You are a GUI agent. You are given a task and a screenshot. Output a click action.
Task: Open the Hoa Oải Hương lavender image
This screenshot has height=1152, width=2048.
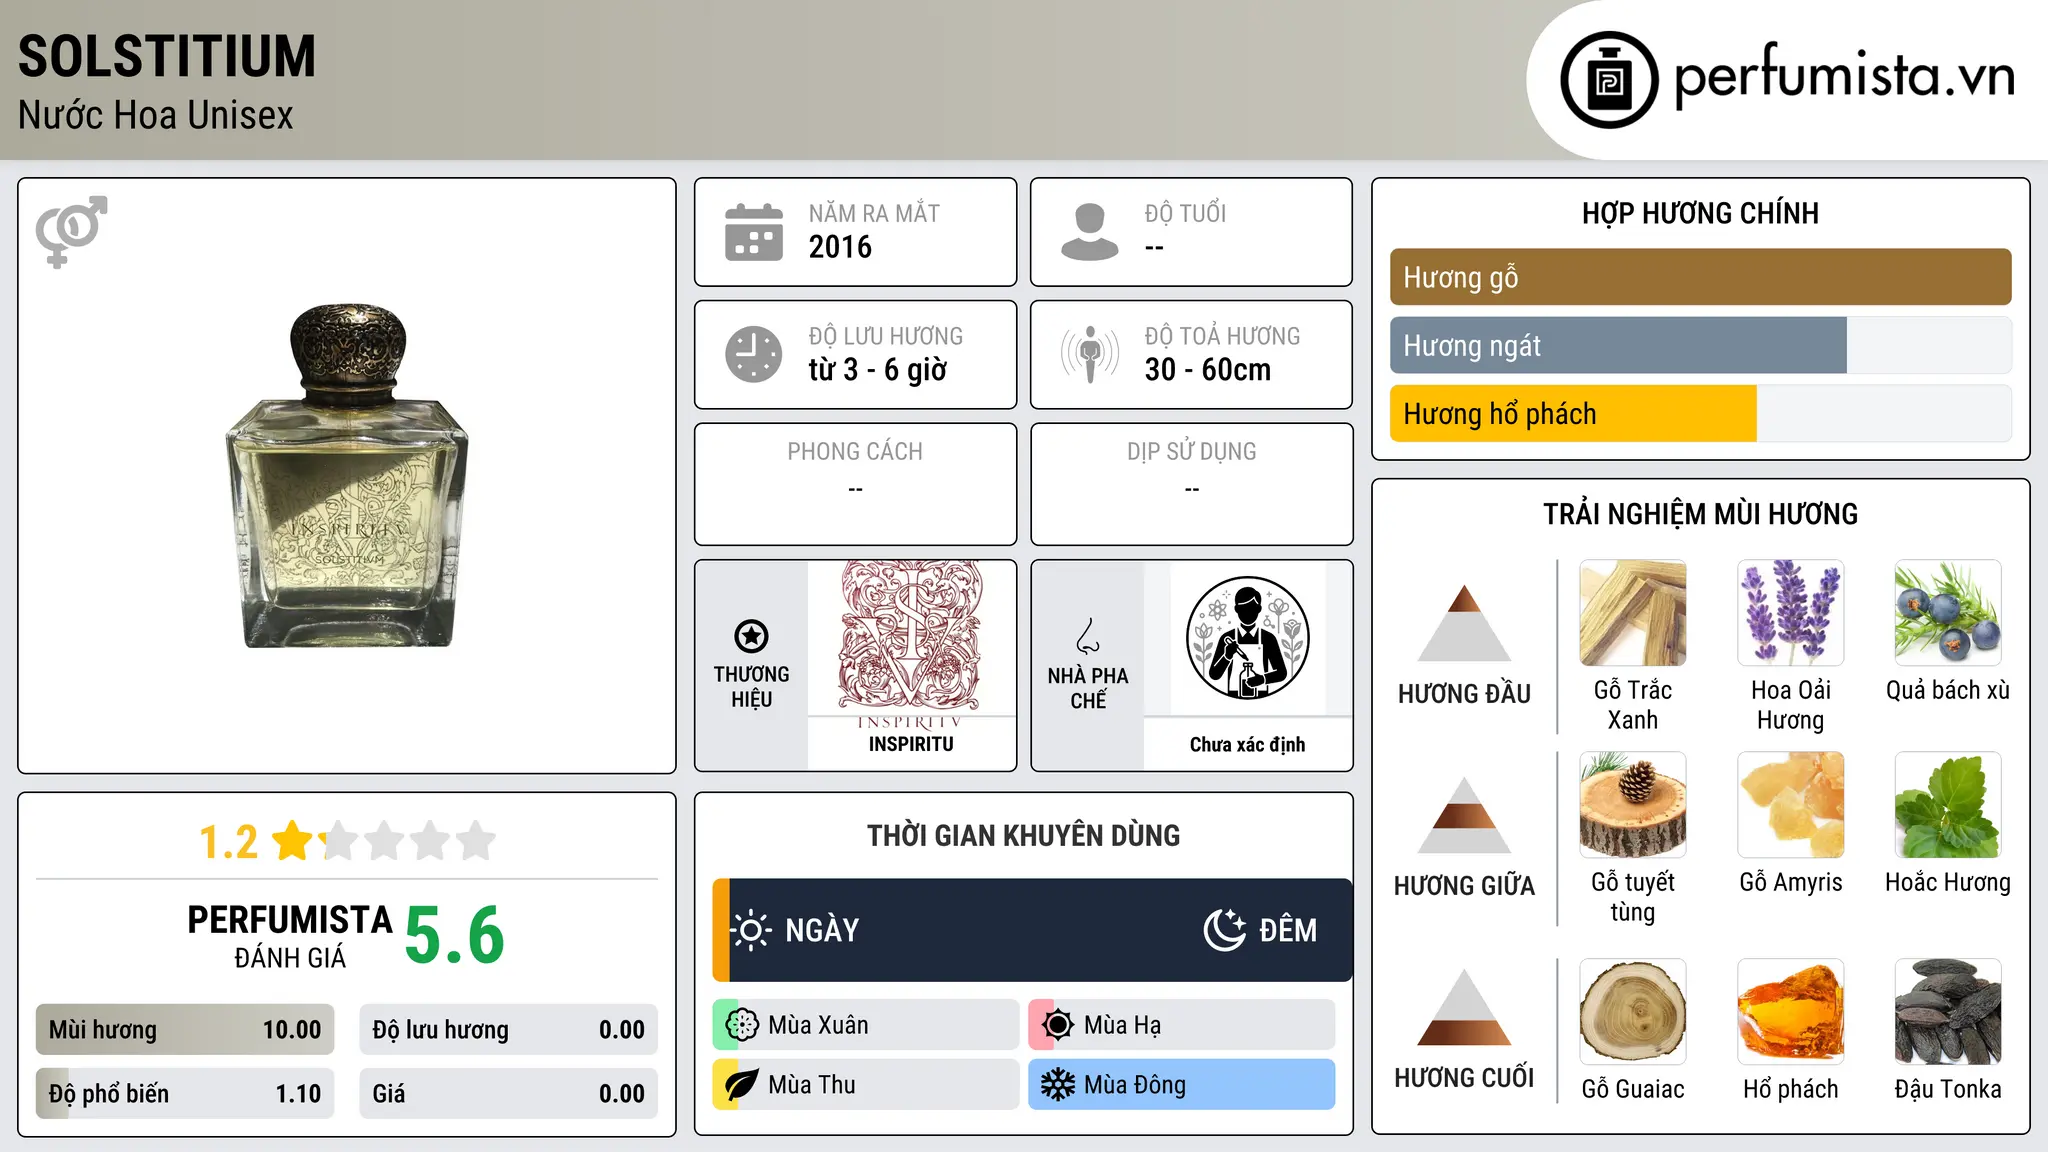(1791, 613)
